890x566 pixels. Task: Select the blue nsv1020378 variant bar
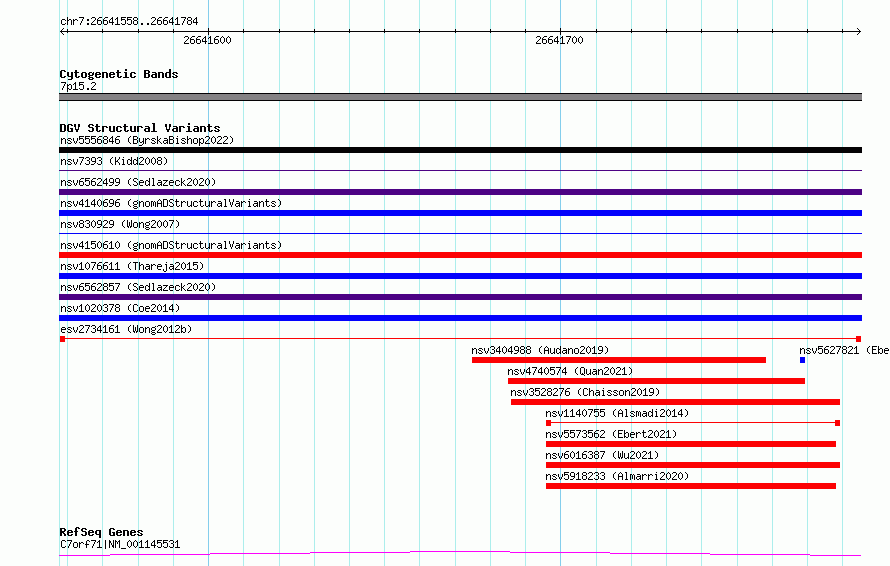[460, 318]
